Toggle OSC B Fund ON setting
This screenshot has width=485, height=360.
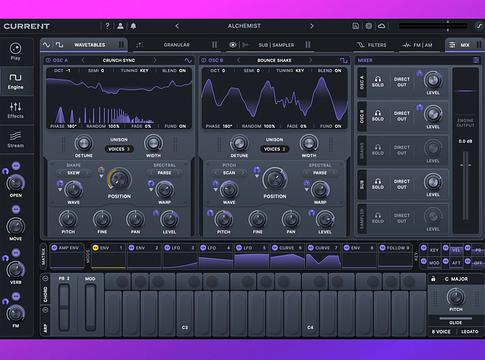pos(330,126)
